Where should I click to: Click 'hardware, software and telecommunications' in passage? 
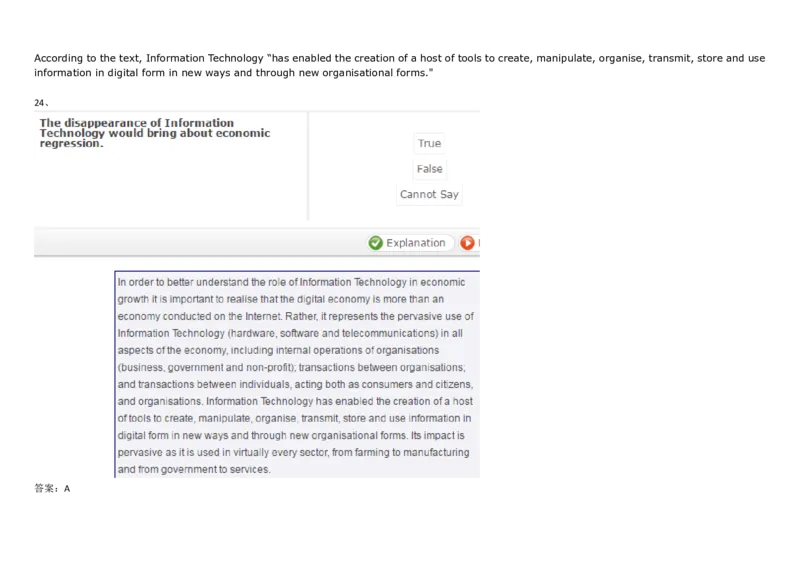(331, 333)
